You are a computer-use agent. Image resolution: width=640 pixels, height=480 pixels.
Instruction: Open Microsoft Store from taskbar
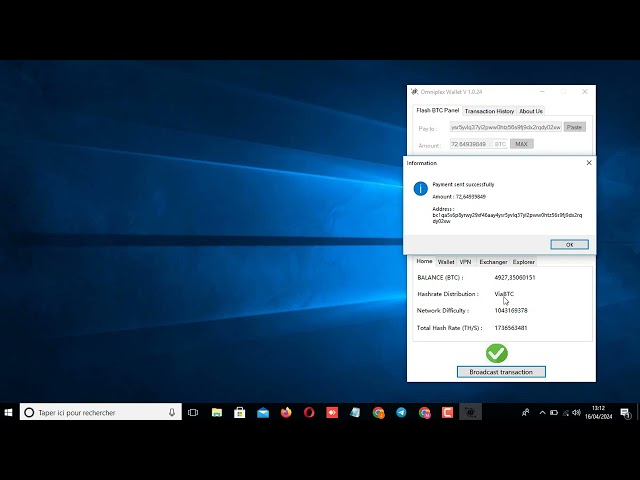[240, 413]
